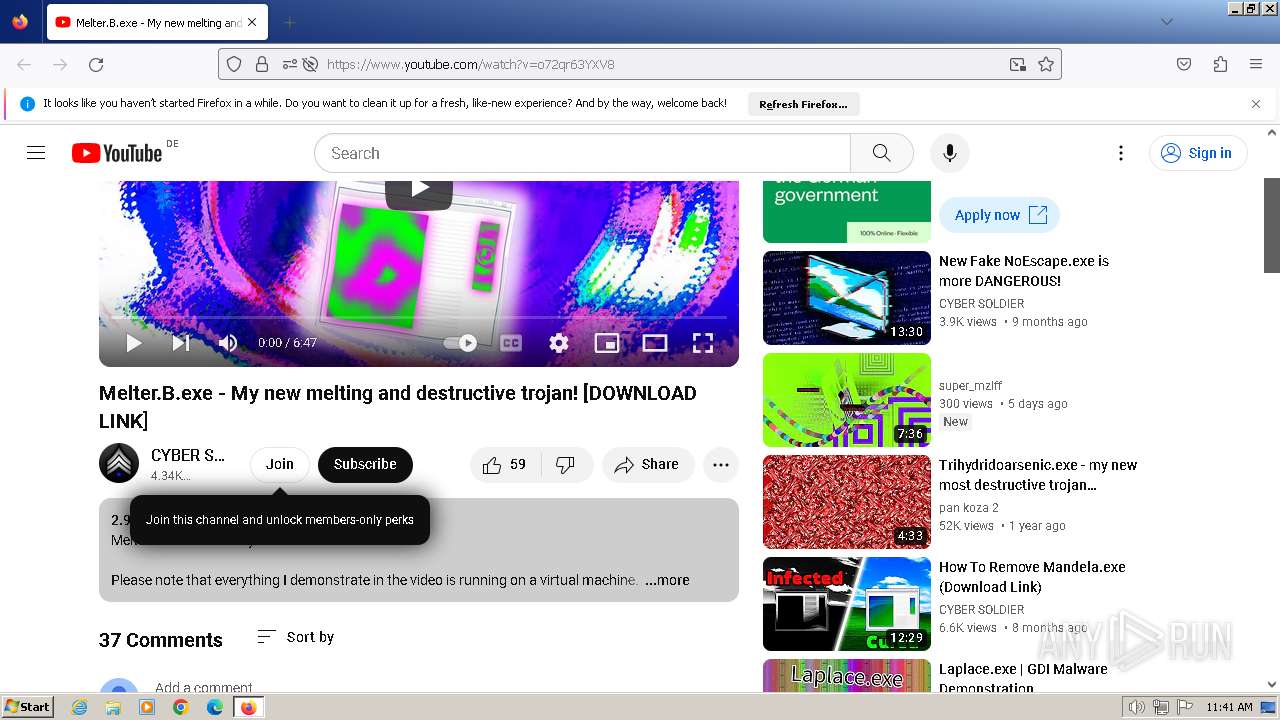
Task: Open Trihydridoarsenic.exe video title
Action: click(1038, 475)
